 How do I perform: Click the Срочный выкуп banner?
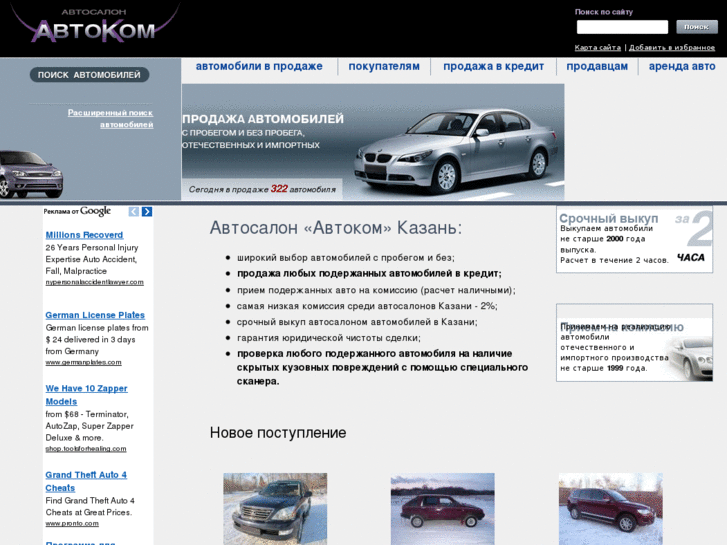pyautogui.click(x=634, y=240)
